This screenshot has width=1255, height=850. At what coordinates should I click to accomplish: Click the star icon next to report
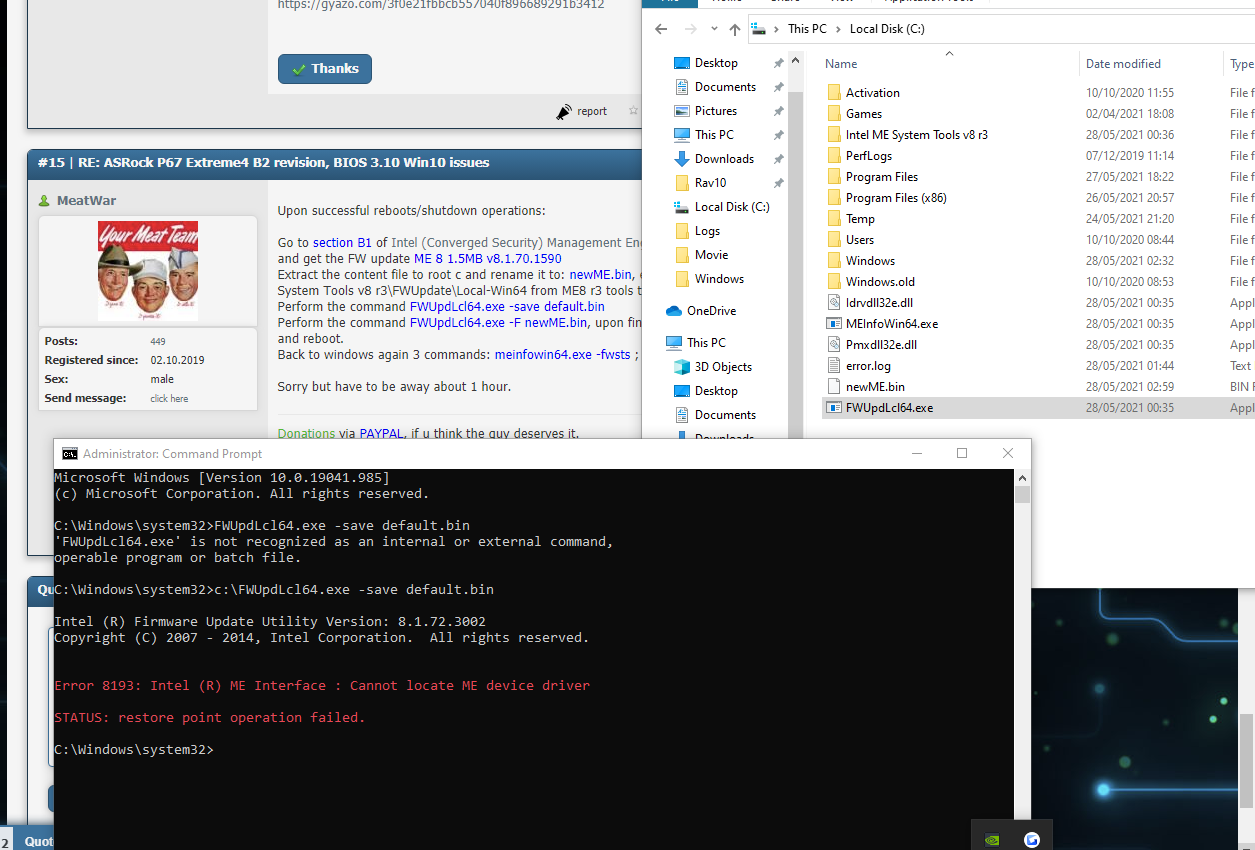coord(633,112)
